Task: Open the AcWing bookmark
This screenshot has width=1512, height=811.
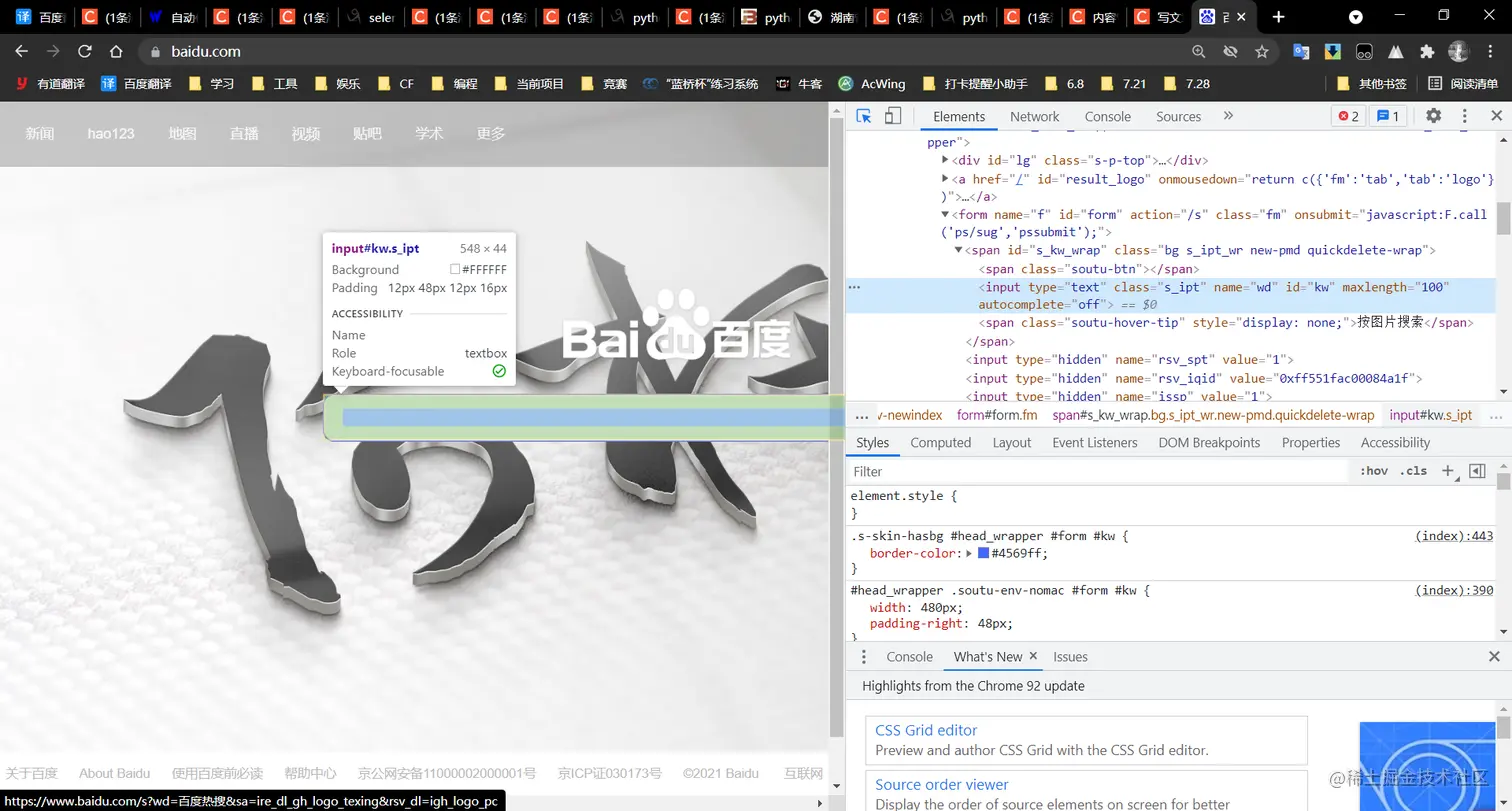Action: 872,84
